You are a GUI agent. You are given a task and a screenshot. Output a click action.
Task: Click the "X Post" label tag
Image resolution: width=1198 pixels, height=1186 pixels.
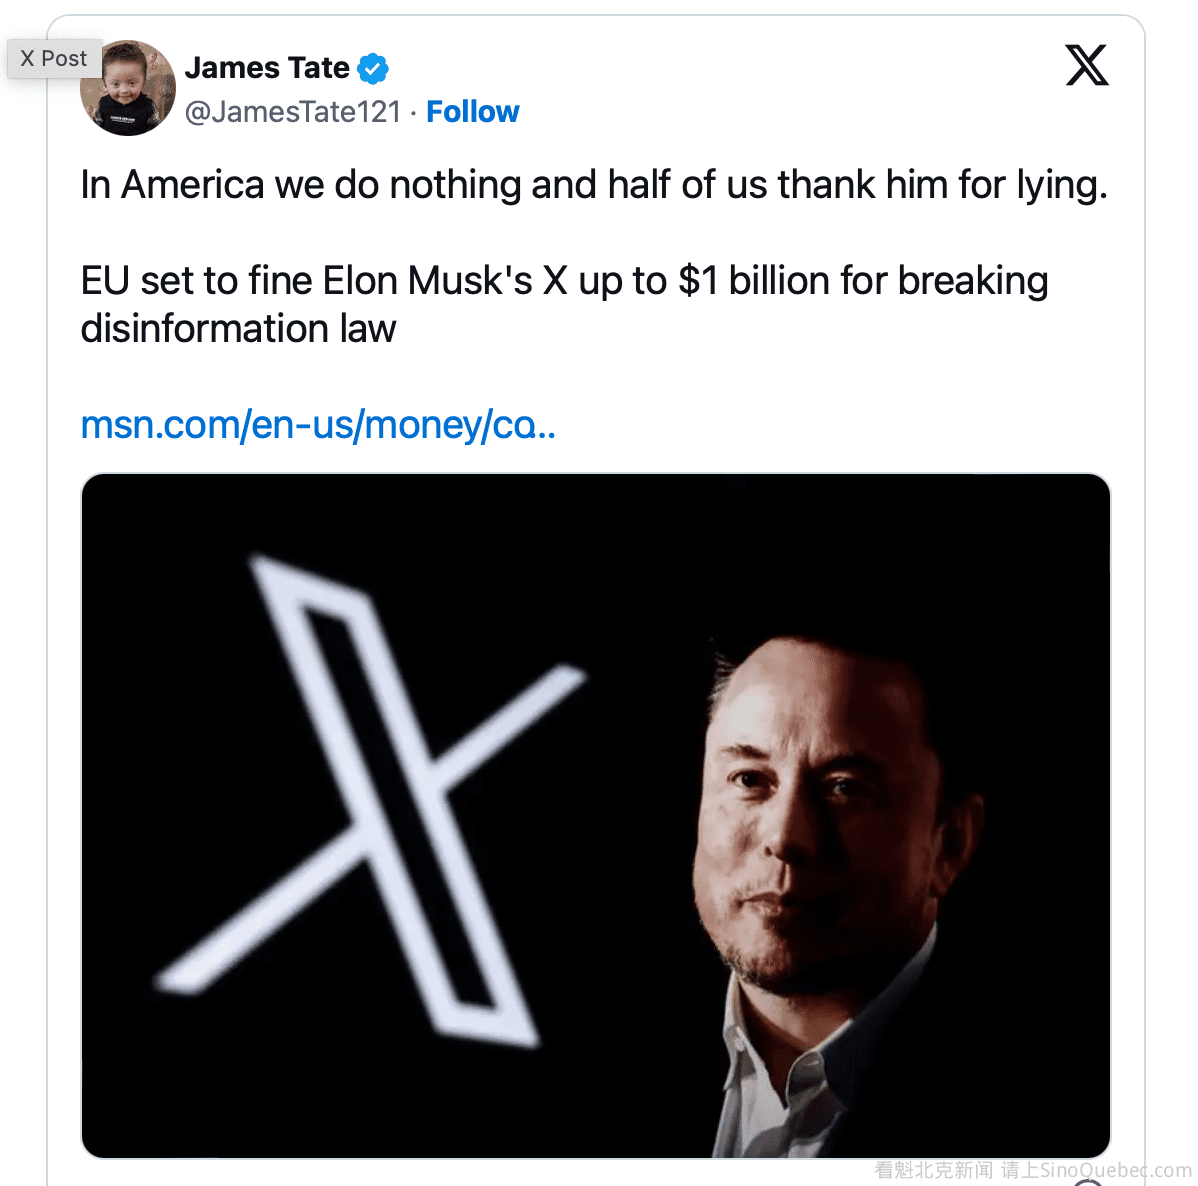pyautogui.click(x=54, y=59)
